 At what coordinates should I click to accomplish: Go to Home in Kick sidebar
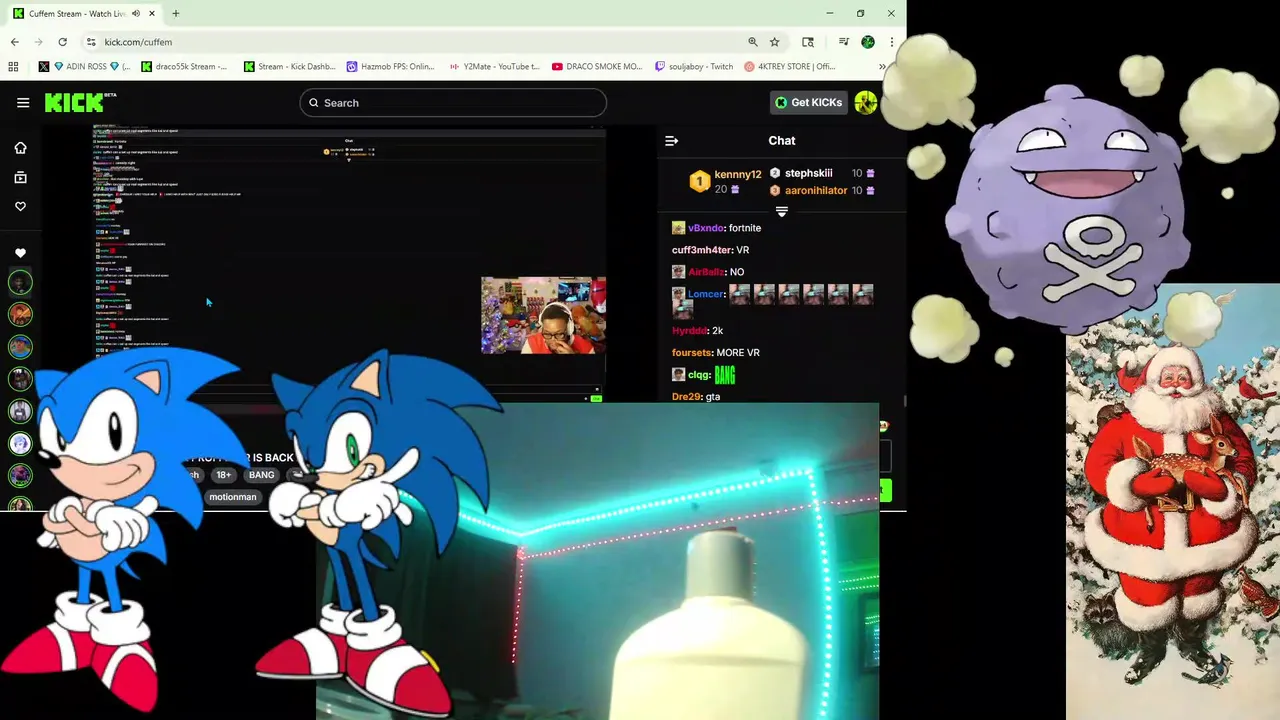(20, 148)
